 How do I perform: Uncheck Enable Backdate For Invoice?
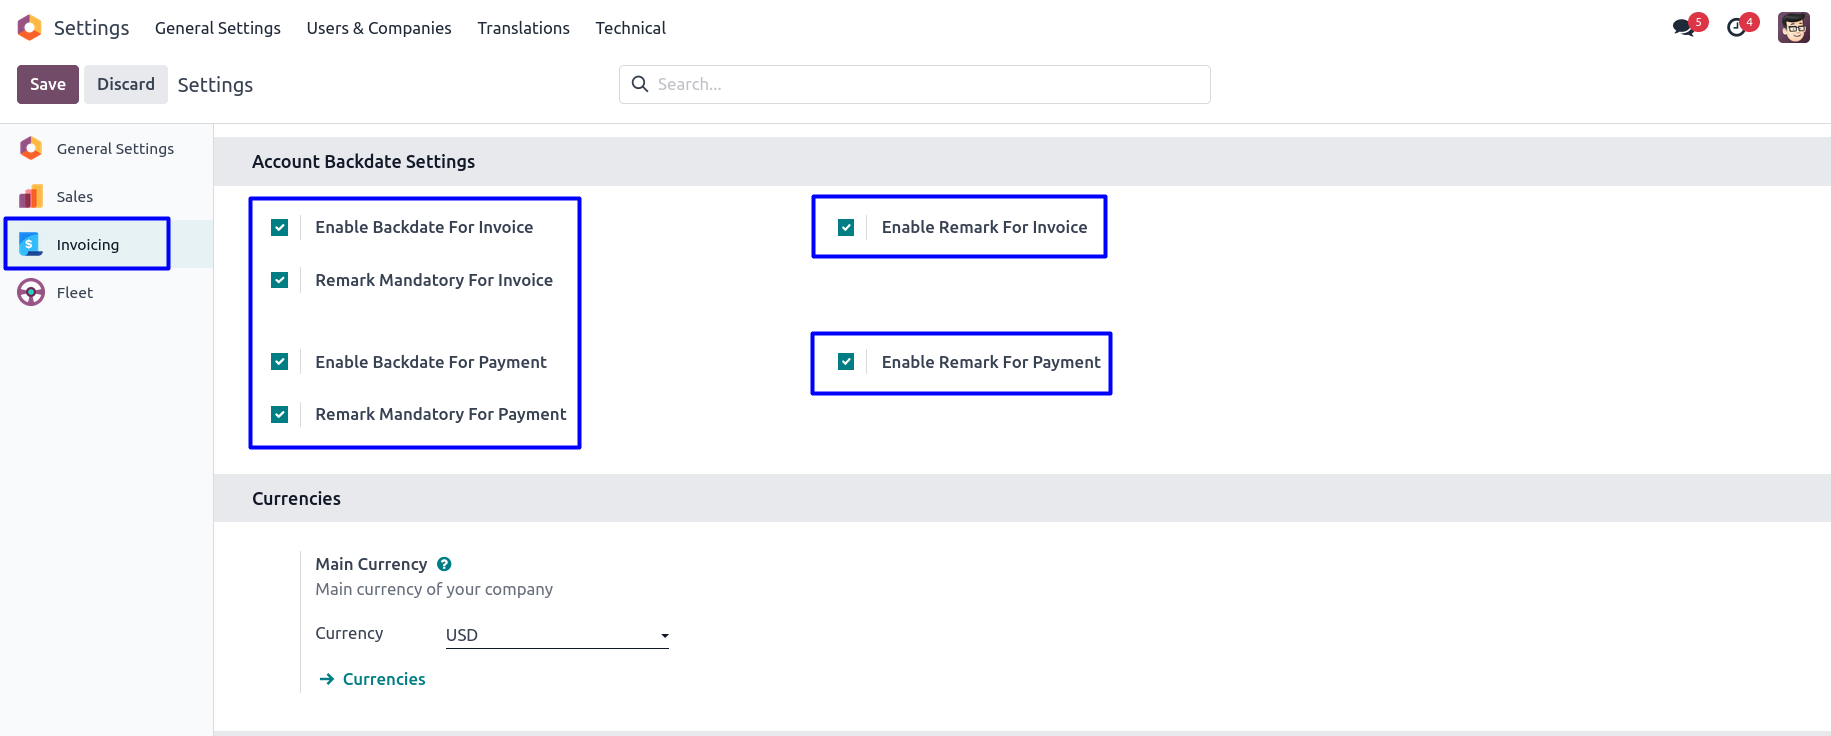(280, 228)
